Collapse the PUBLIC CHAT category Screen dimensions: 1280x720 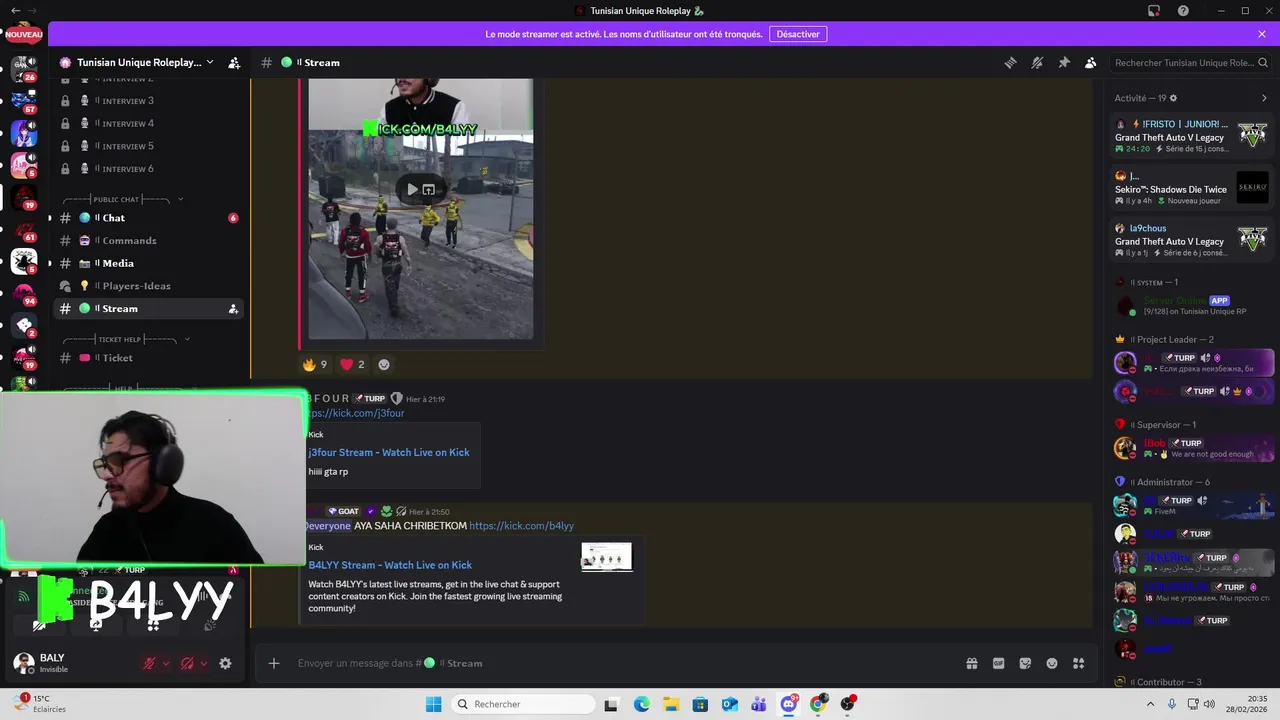(121, 199)
